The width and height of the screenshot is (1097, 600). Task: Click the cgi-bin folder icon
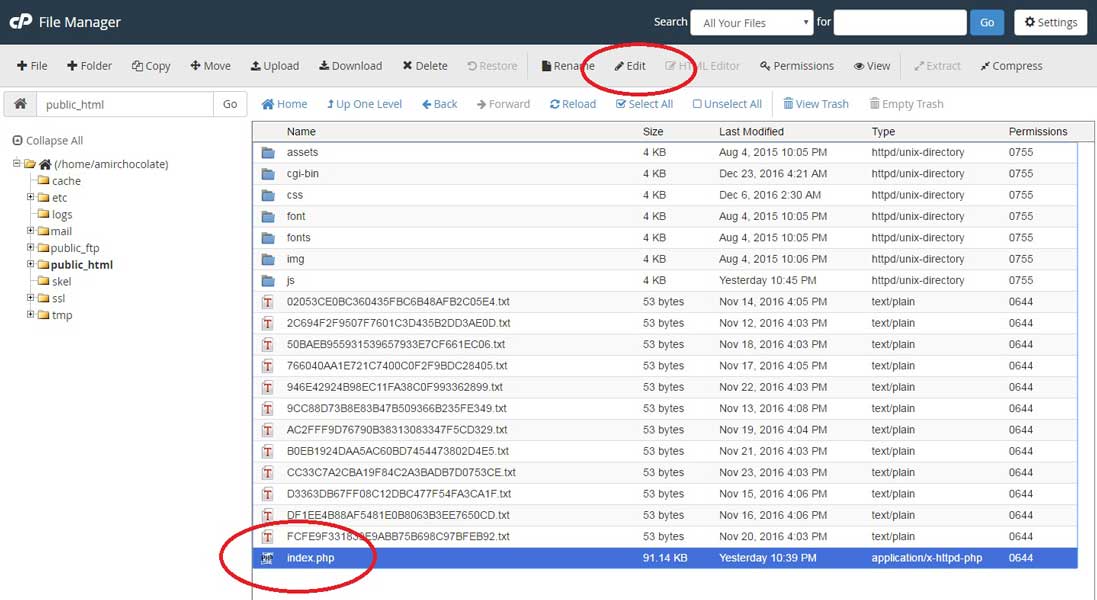click(x=268, y=173)
